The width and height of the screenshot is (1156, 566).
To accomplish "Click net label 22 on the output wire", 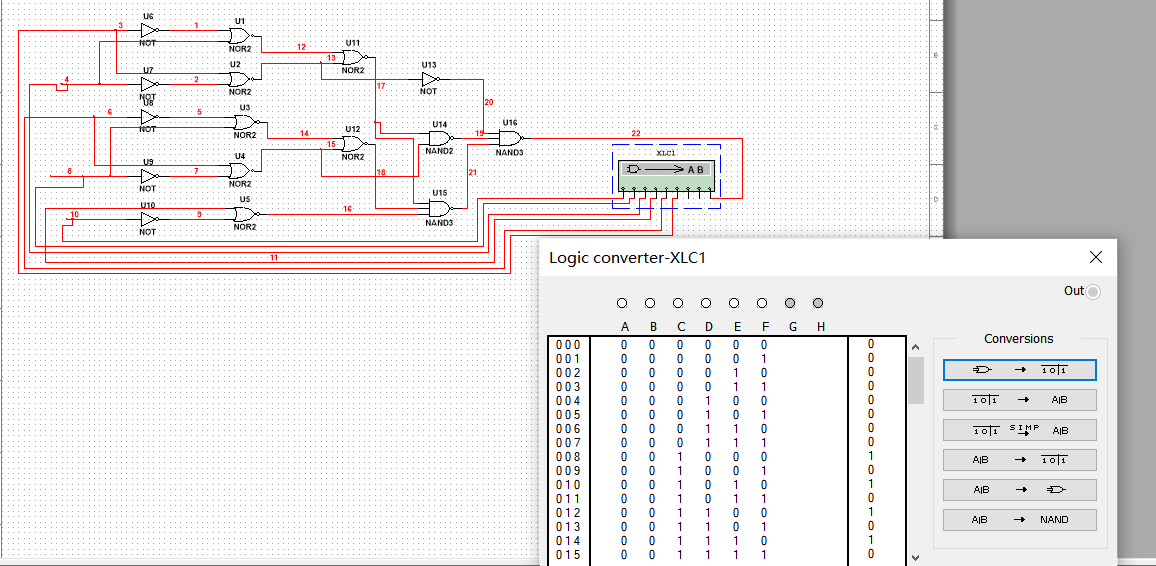I will 636,133.
